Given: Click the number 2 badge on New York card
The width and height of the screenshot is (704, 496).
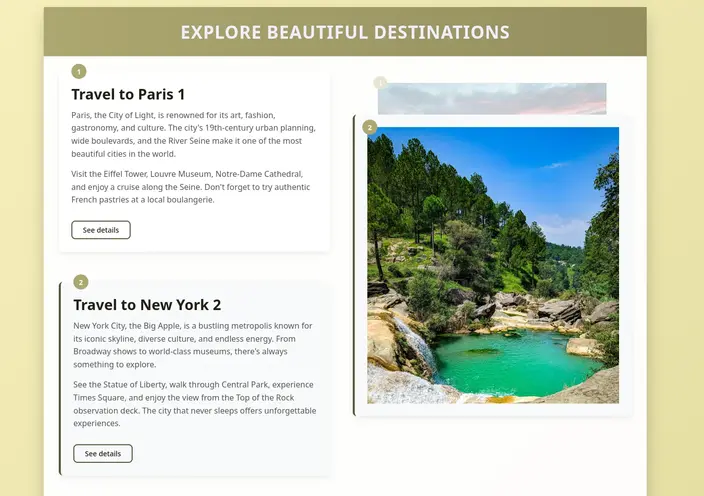Looking at the screenshot, I should (x=81, y=282).
